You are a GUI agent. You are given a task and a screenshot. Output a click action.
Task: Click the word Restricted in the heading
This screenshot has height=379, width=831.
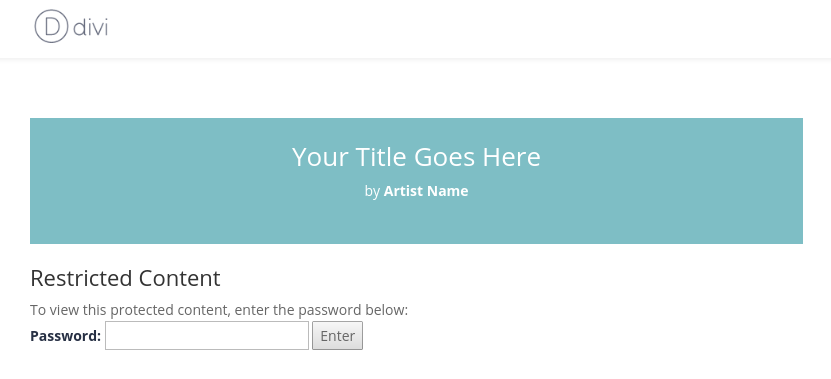coord(82,278)
